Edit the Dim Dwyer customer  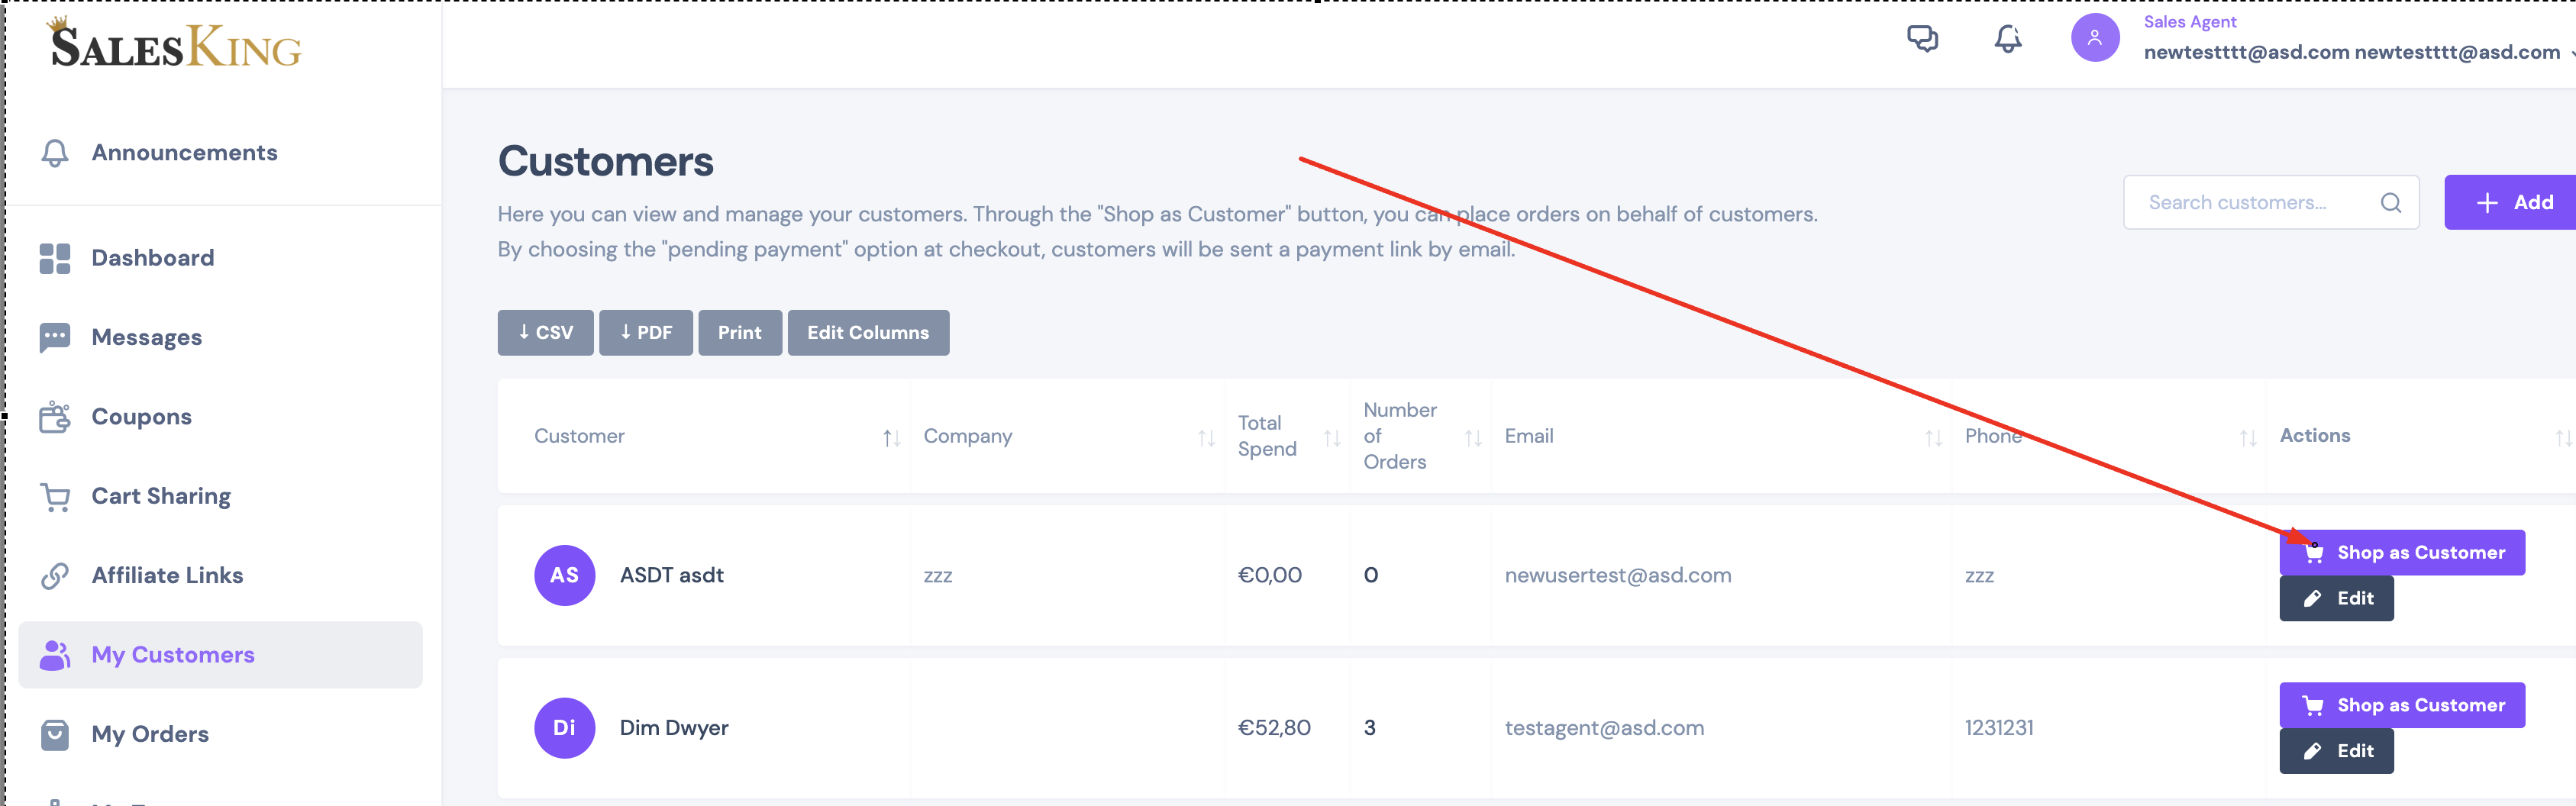pyautogui.click(x=2336, y=751)
